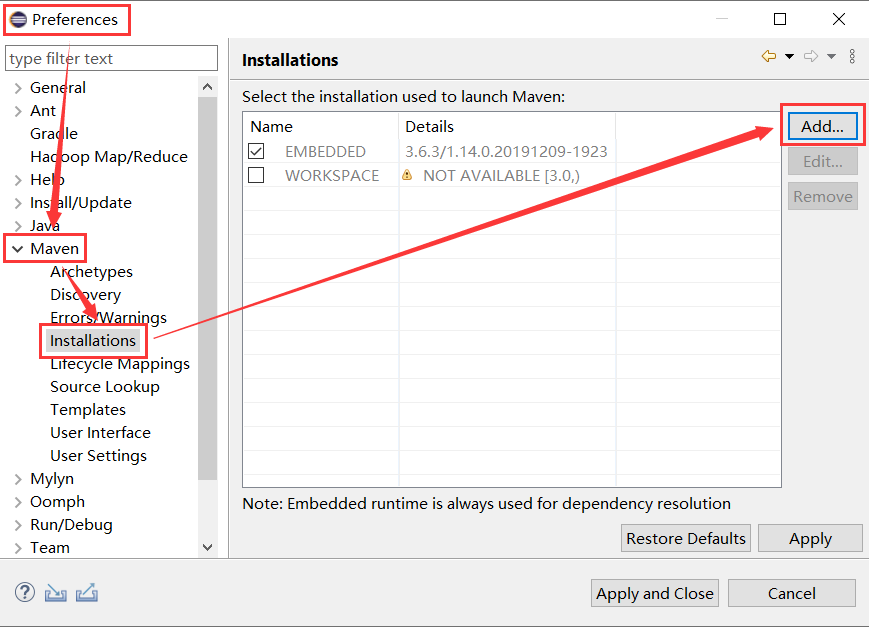869x627 pixels.
Task: Click the tree scrollbar down arrow
Action: click(x=207, y=548)
